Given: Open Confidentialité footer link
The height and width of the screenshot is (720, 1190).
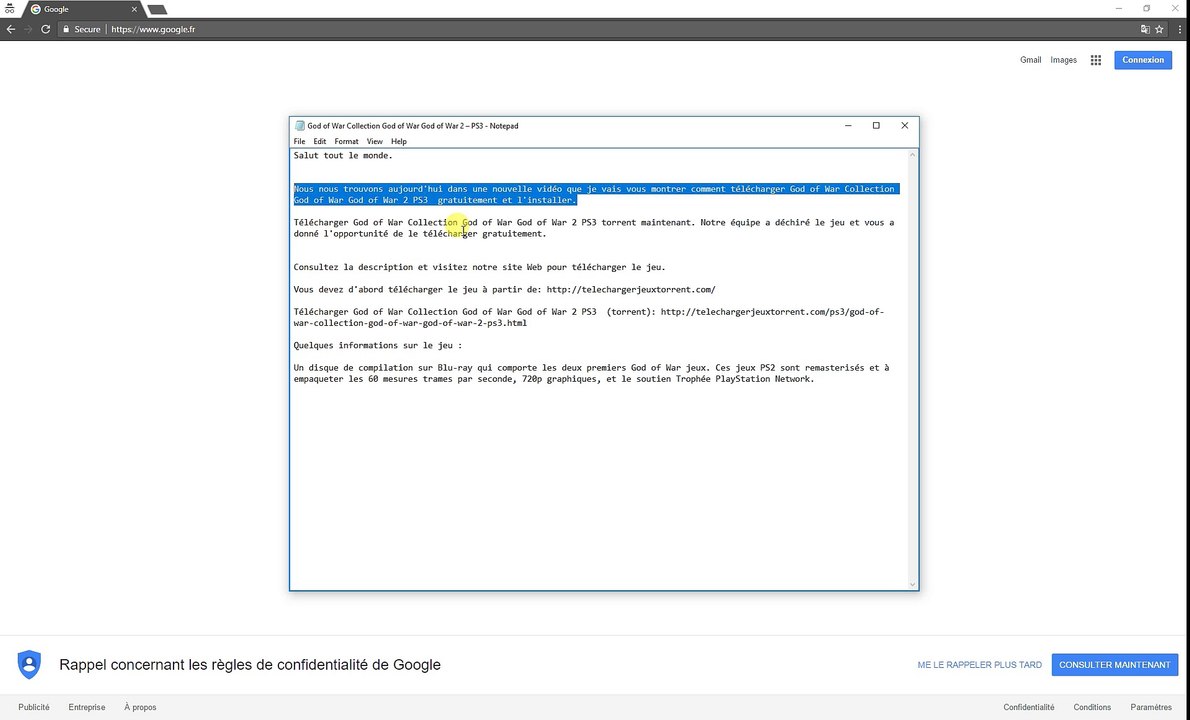Looking at the screenshot, I should pos(1028,707).
